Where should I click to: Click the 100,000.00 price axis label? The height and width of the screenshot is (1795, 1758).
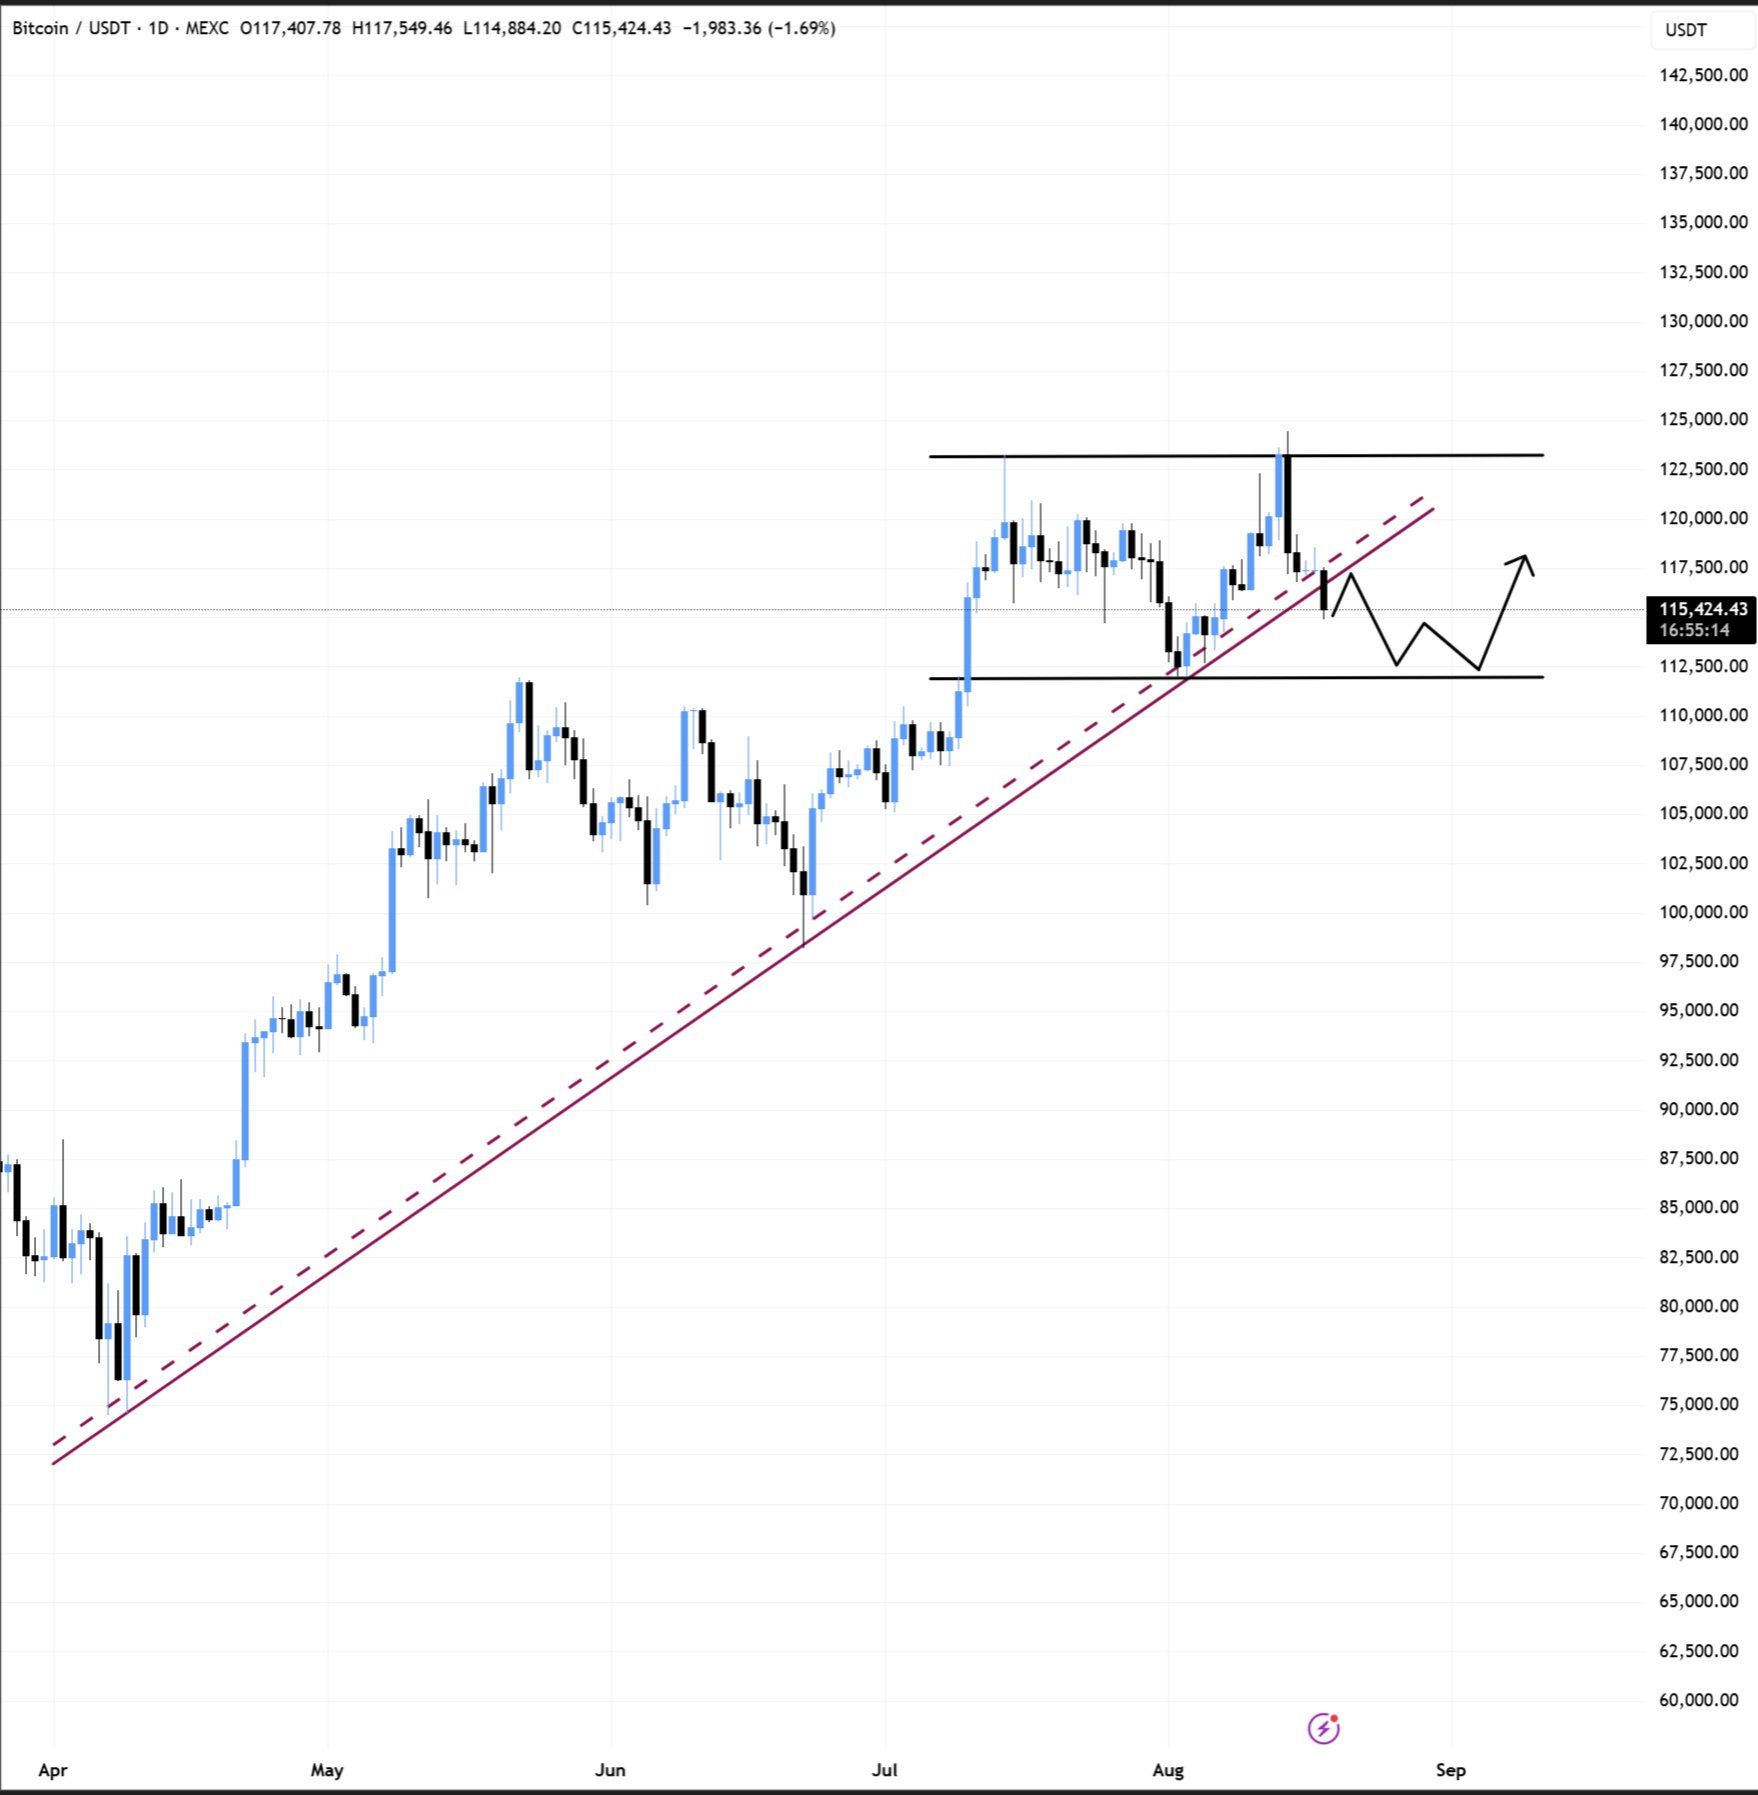click(x=1703, y=911)
